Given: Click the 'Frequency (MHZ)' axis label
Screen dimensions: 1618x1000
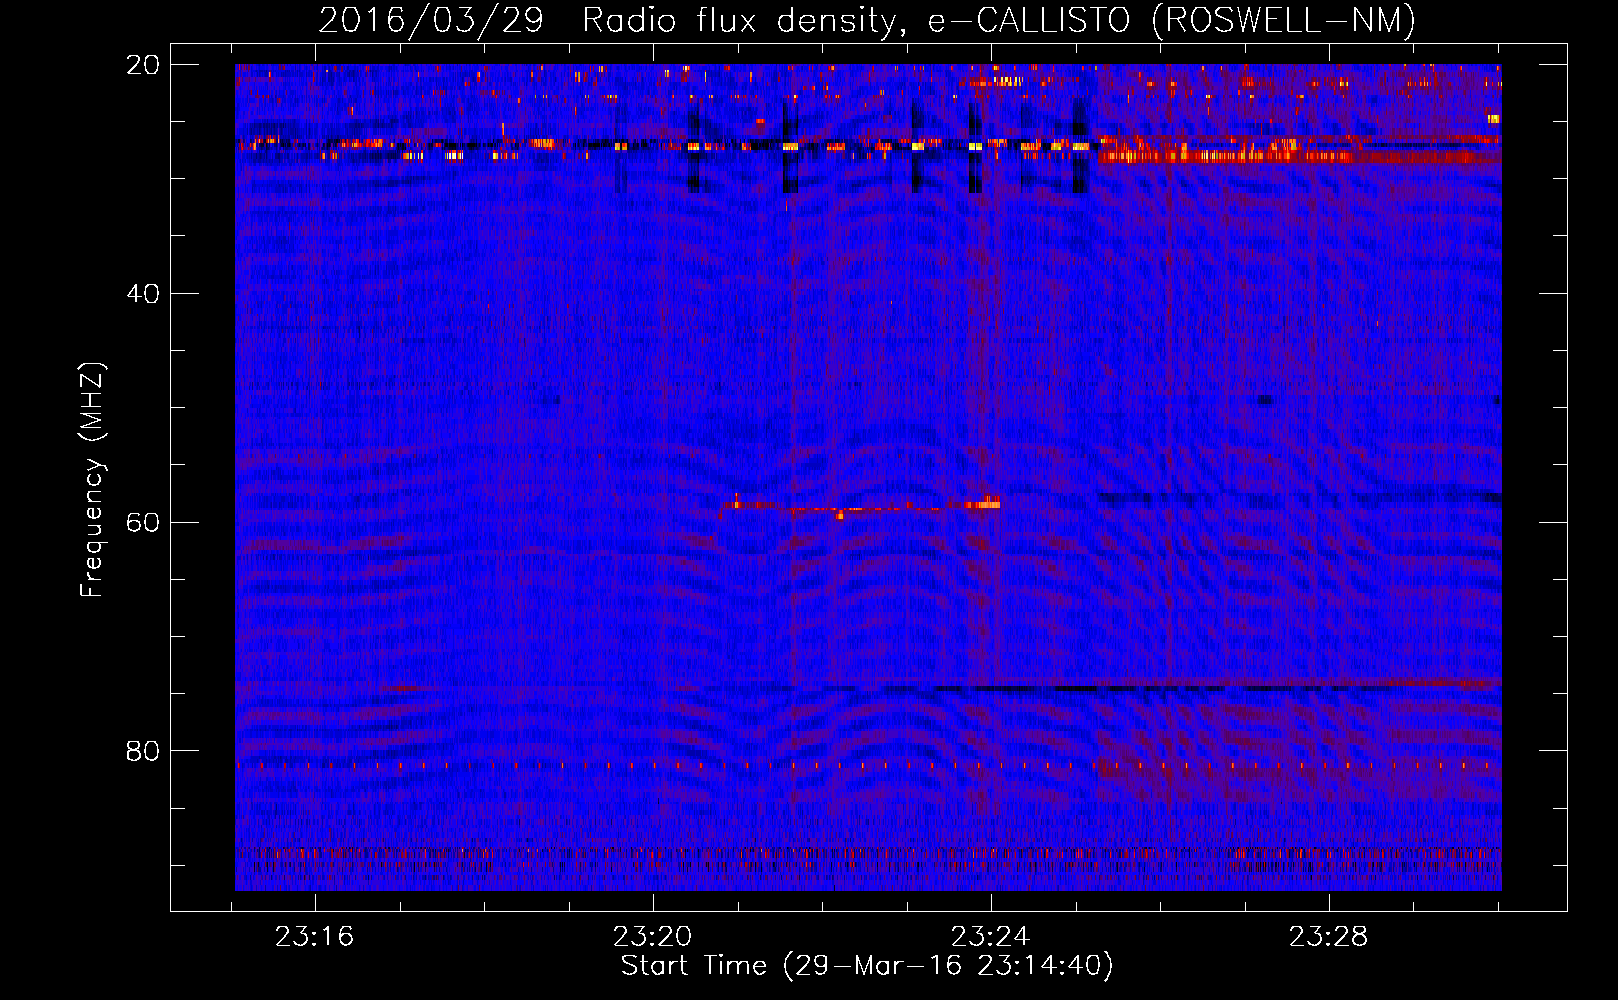Looking at the screenshot, I should pyautogui.click(x=92, y=480).
